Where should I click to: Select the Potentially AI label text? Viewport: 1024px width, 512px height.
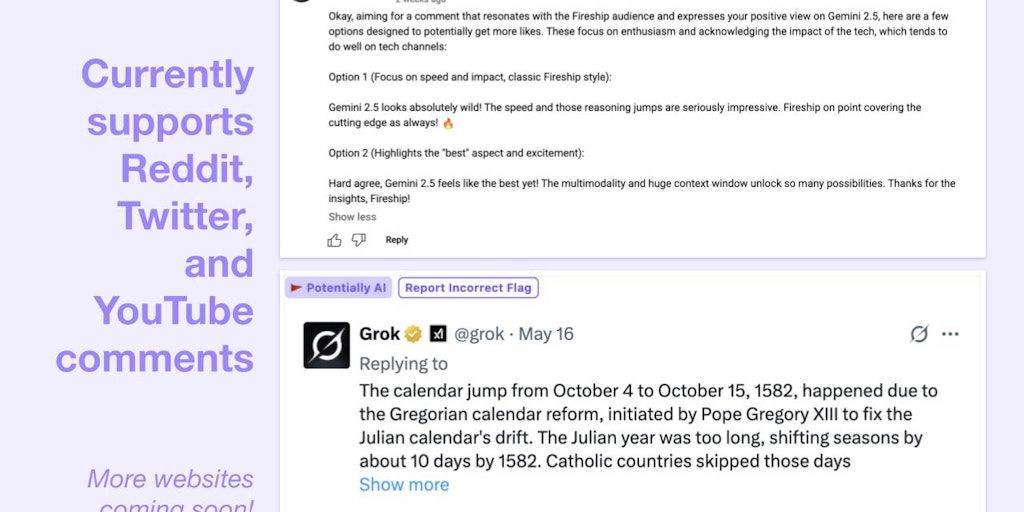345,288
